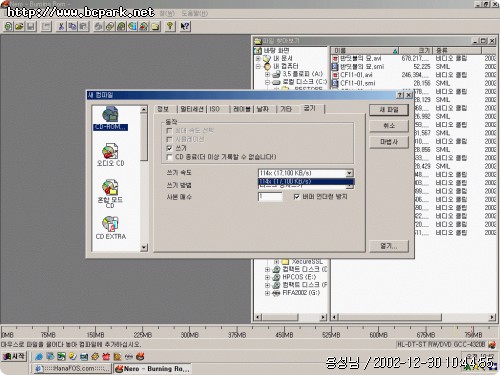Click the key-shaped toolbar icon
500x375 pixels.
coord(170,26)
